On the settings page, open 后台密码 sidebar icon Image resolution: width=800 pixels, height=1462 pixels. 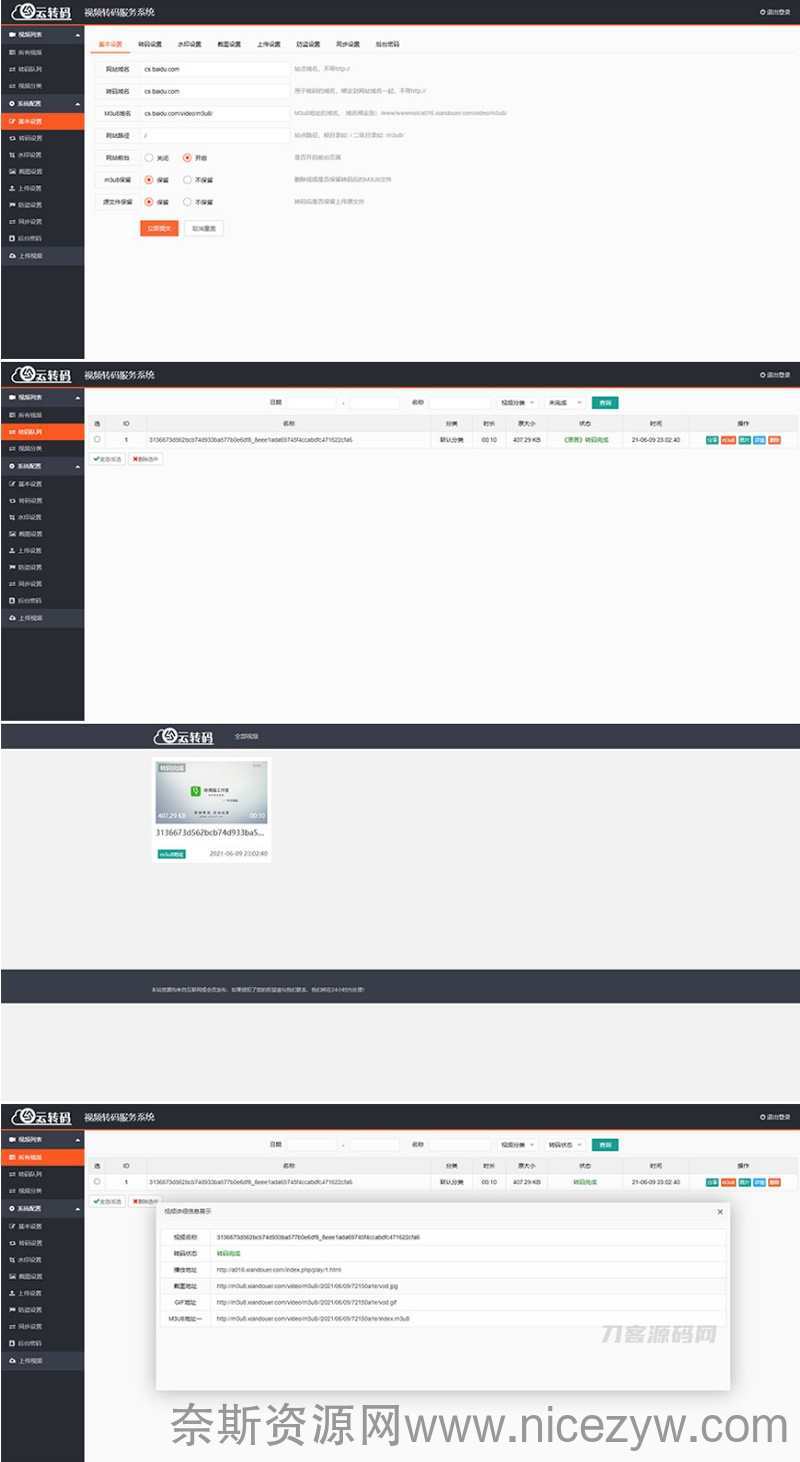click(12, 238)
